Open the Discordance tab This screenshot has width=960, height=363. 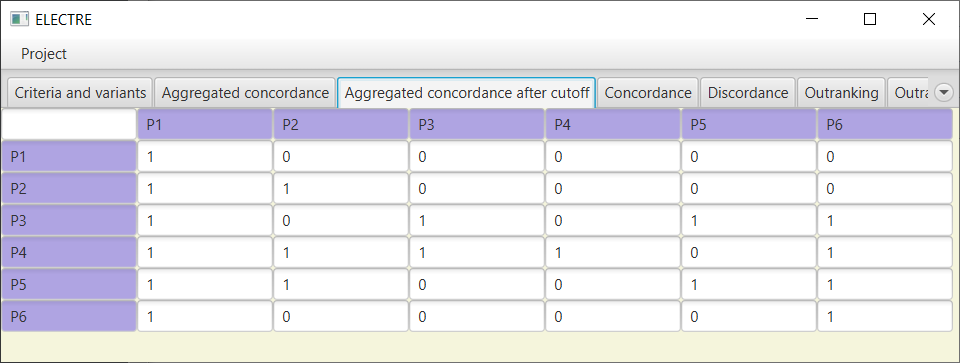[x=748, y=93]
